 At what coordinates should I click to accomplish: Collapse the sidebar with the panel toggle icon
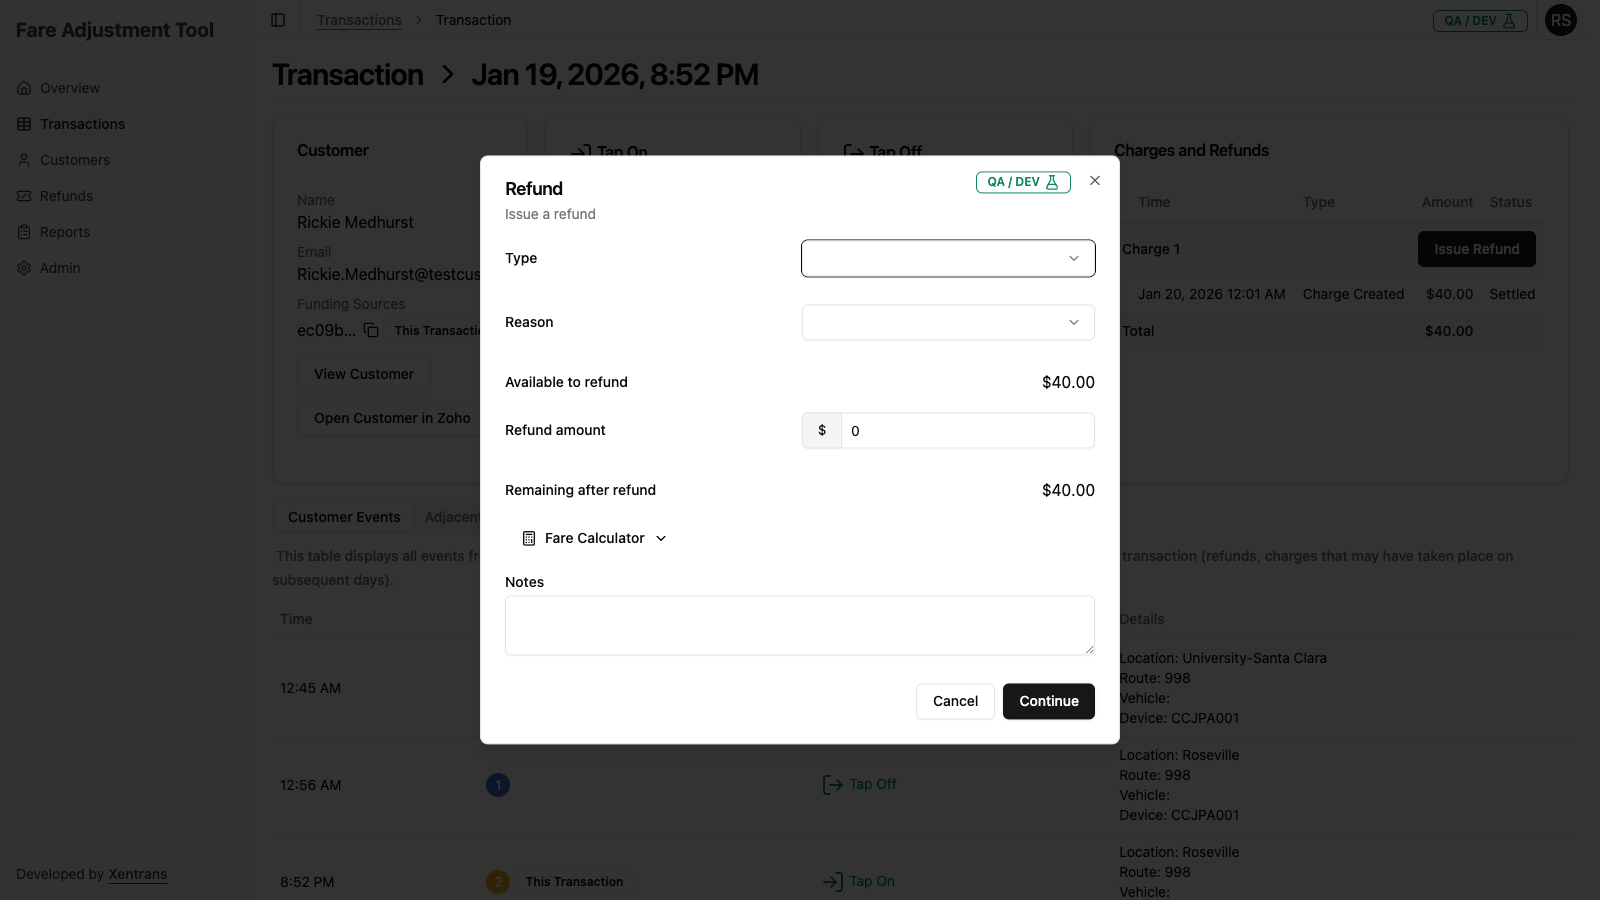pyautogui.click(x=277, y=19)
